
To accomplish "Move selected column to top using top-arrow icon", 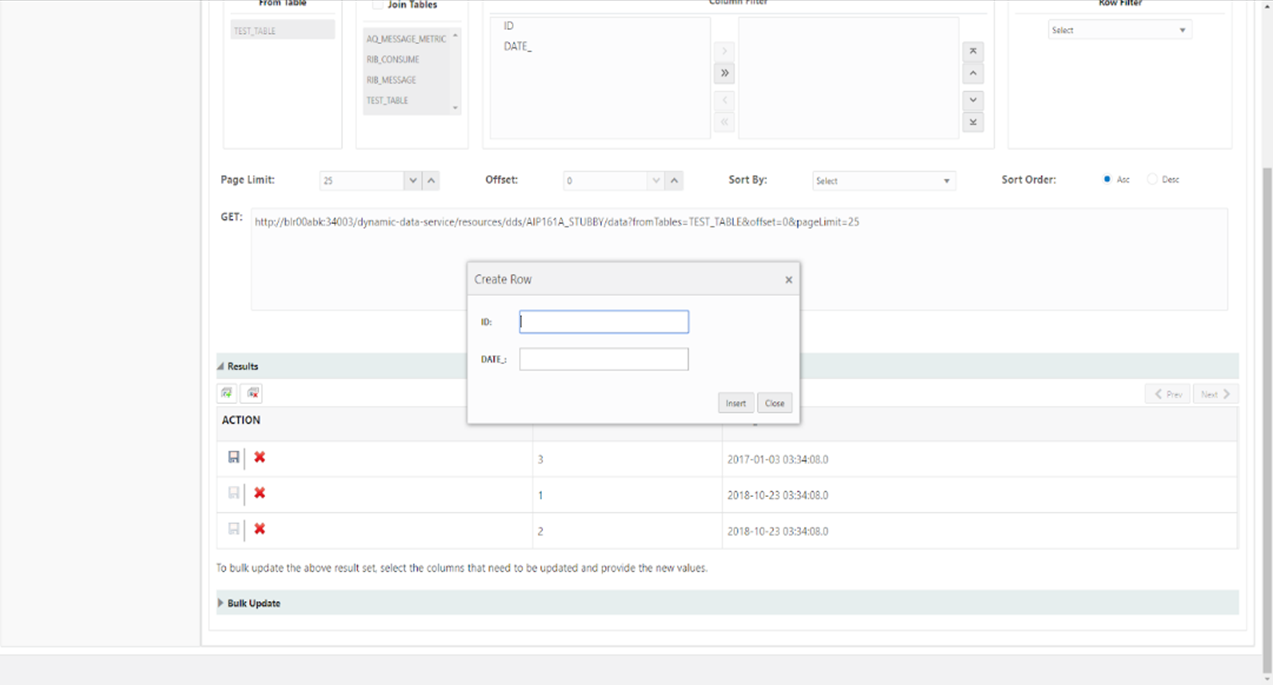I will pos(972,50).
